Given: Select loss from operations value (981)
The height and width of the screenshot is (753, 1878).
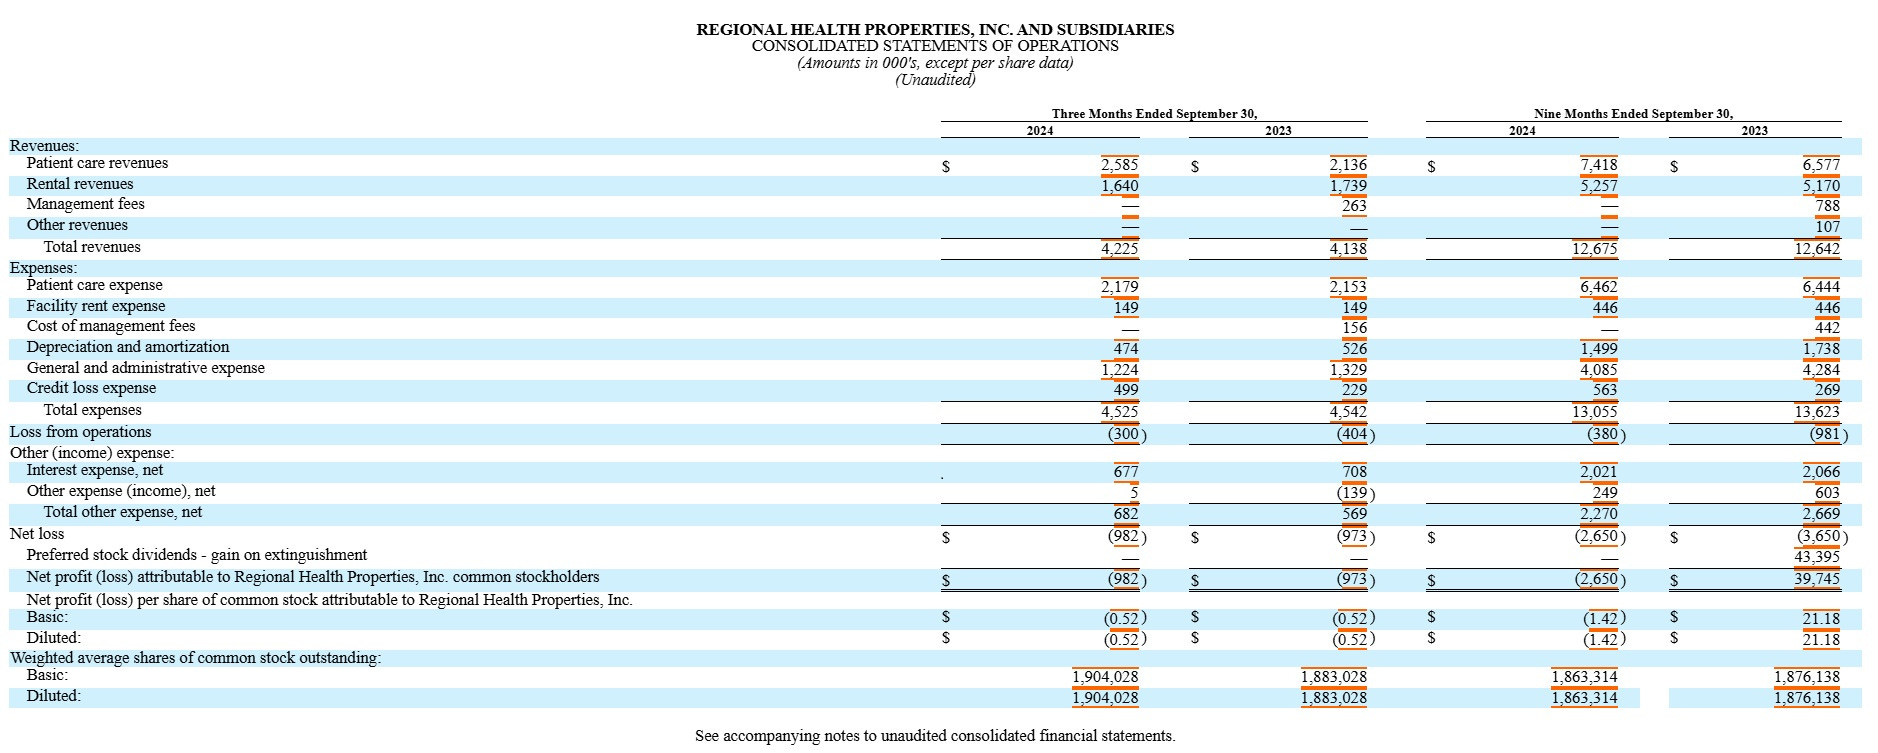Looking at the screenshot, I should (1828, 435).
